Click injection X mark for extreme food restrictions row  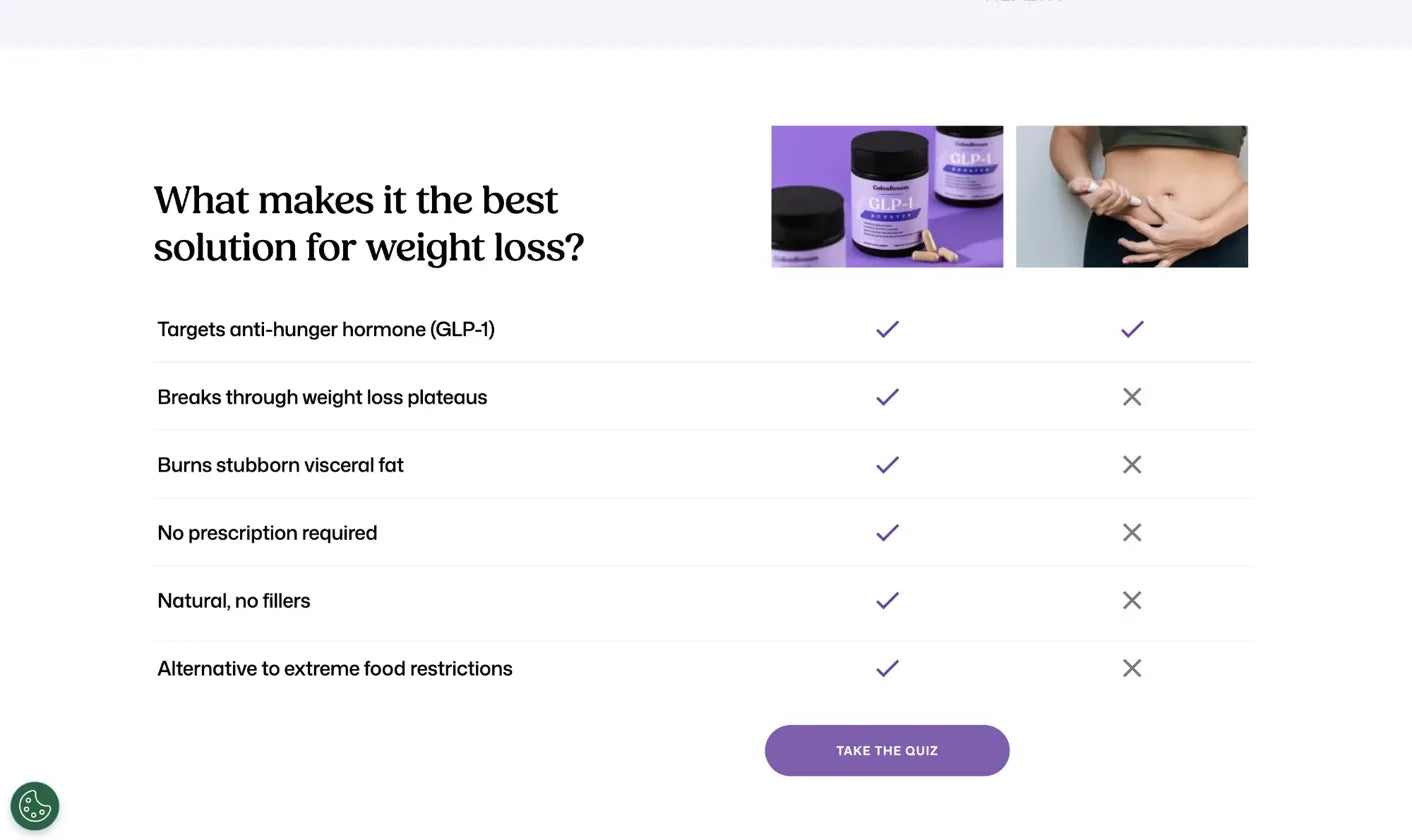click(1132, 669)
